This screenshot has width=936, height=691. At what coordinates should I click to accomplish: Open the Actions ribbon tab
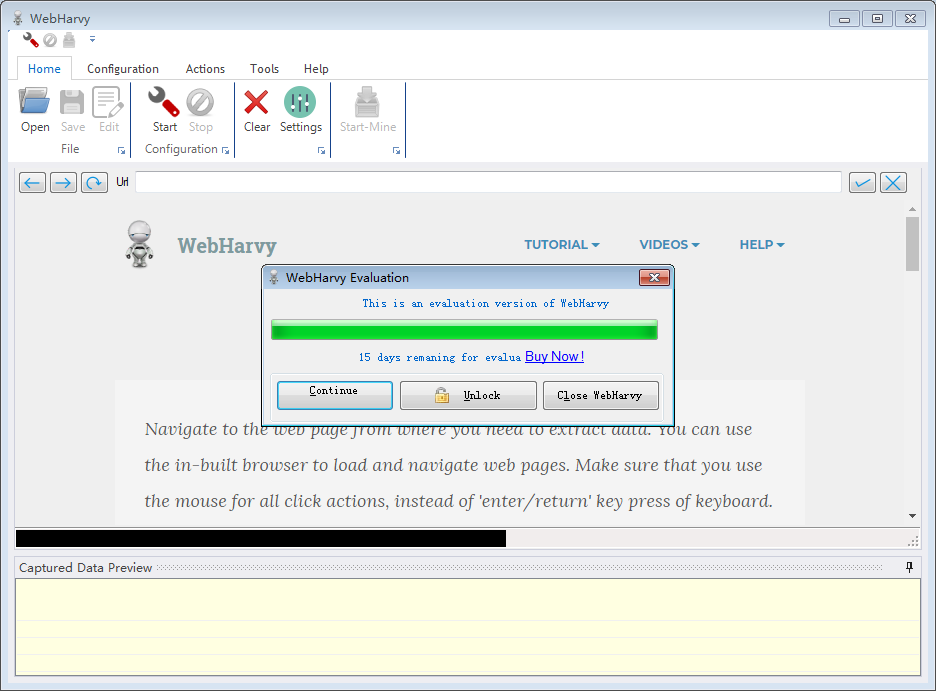click(205, 69)
